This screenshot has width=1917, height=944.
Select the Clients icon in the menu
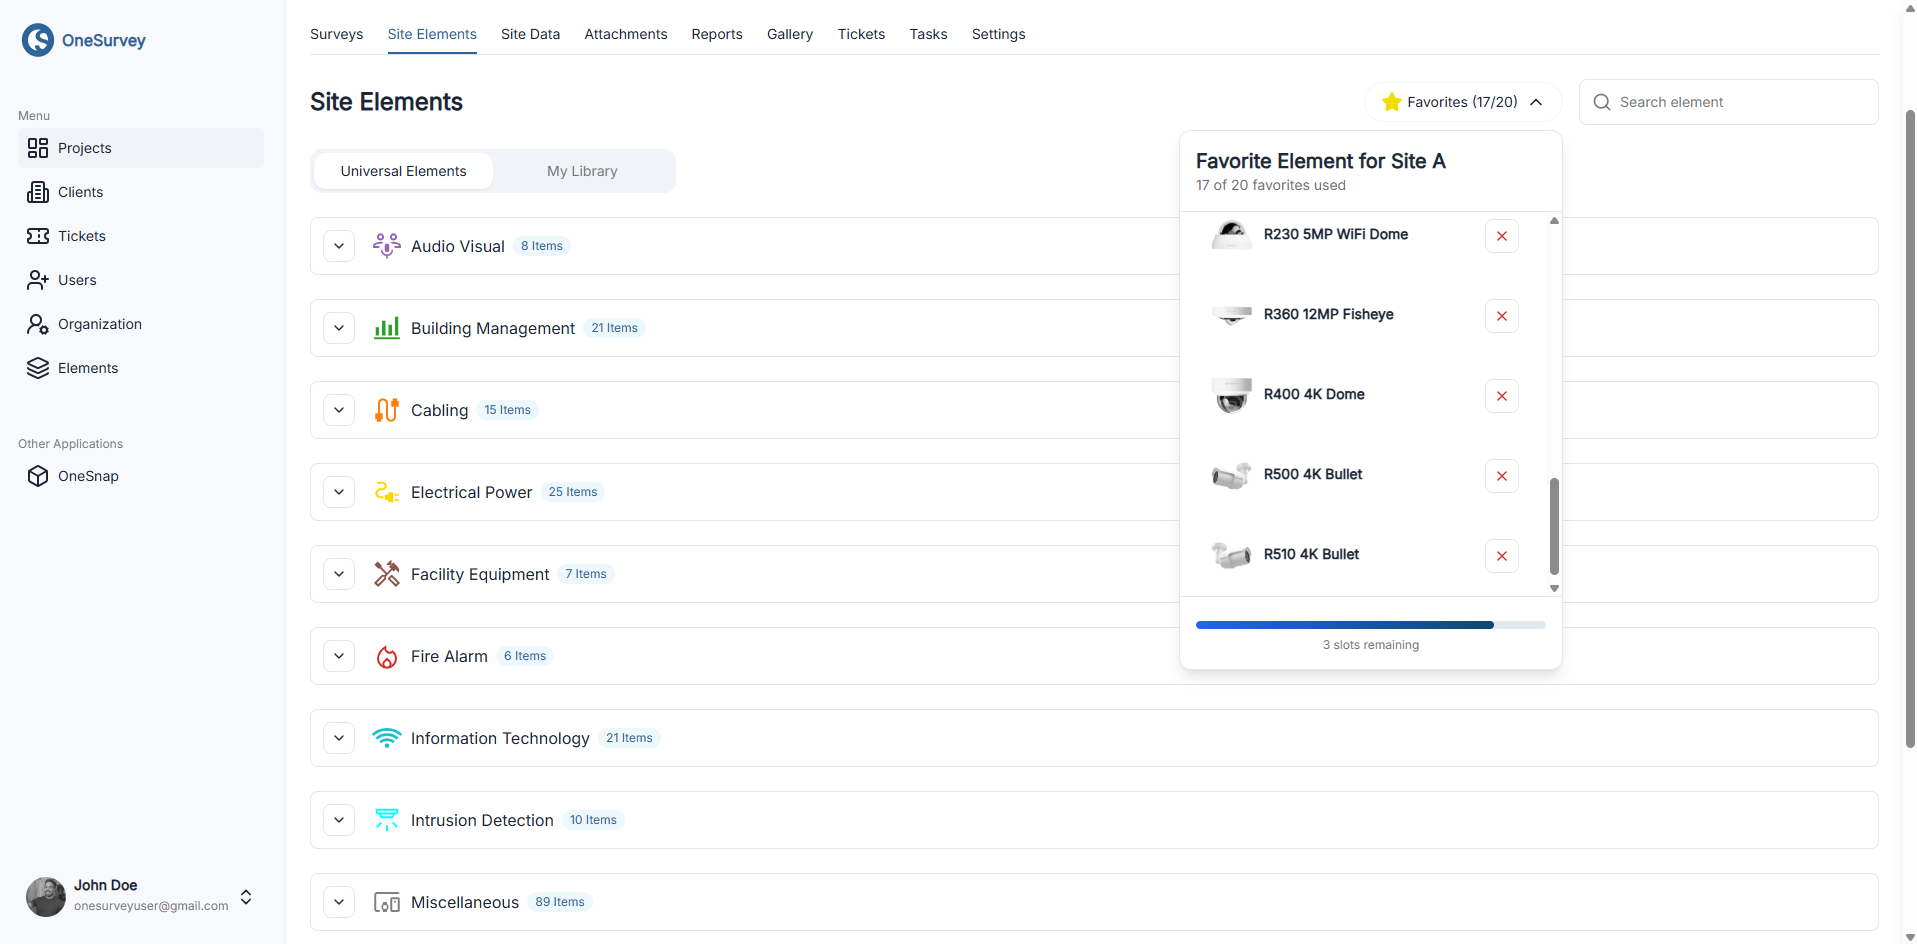click(38, 192)
